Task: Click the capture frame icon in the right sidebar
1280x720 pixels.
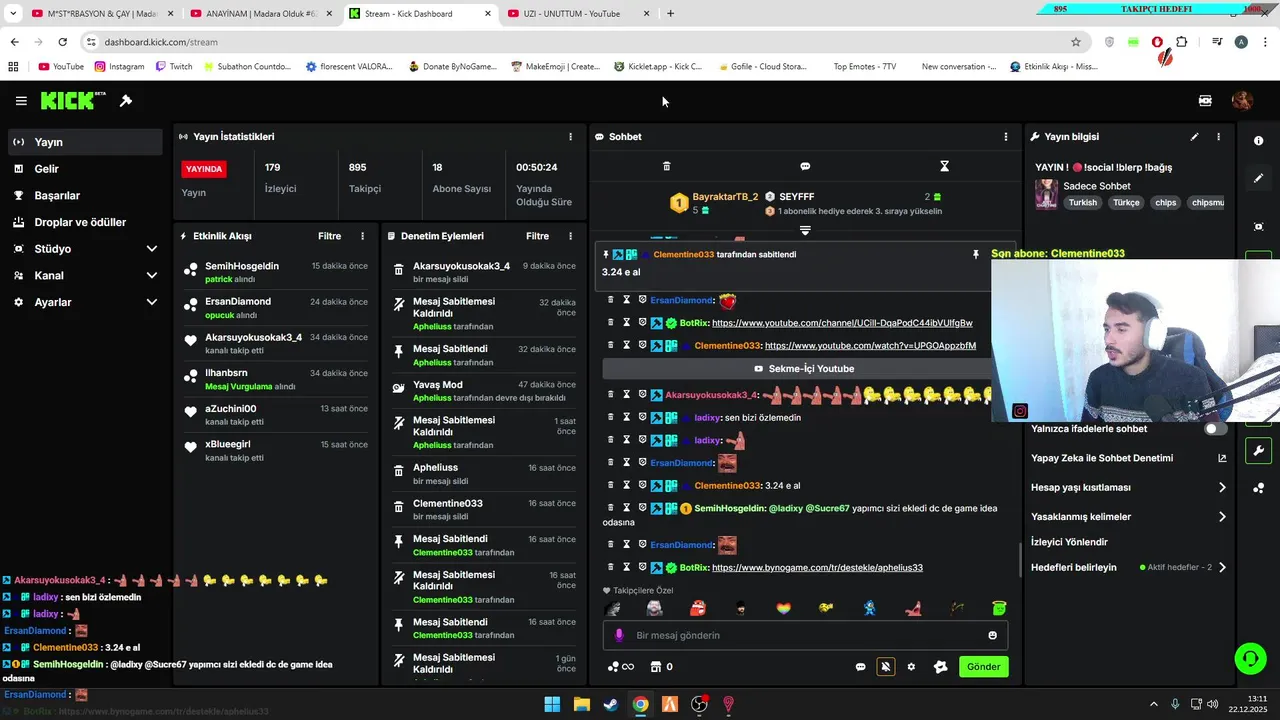Action: click(x=1258, y=227)
